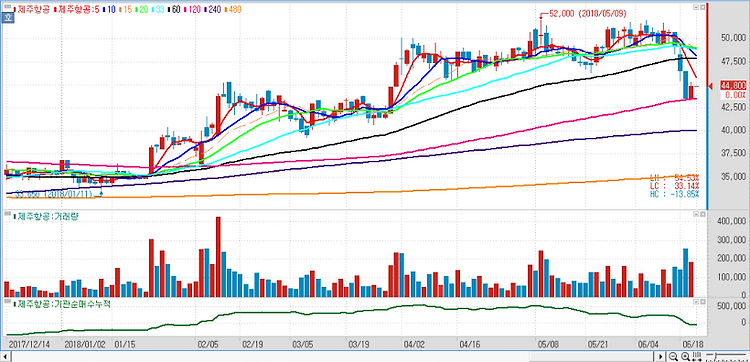Click the scrollbar right arrow
The image size is (750, 362).
point(661,357)
